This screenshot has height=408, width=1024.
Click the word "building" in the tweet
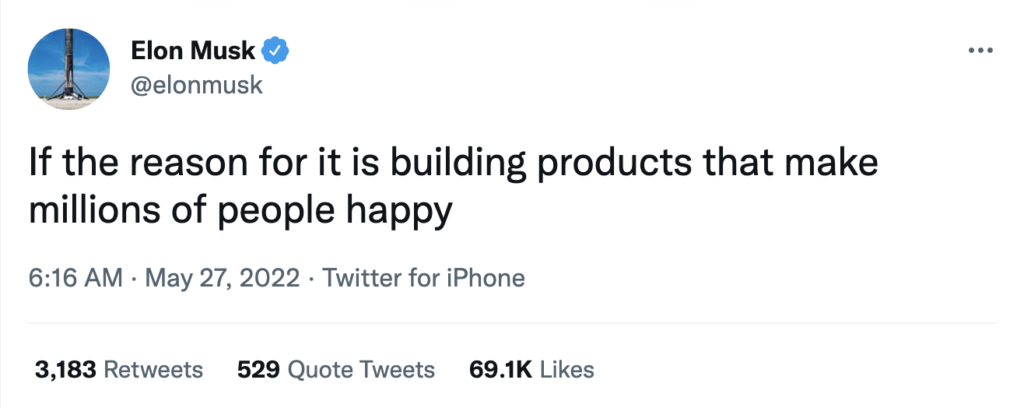469,165
